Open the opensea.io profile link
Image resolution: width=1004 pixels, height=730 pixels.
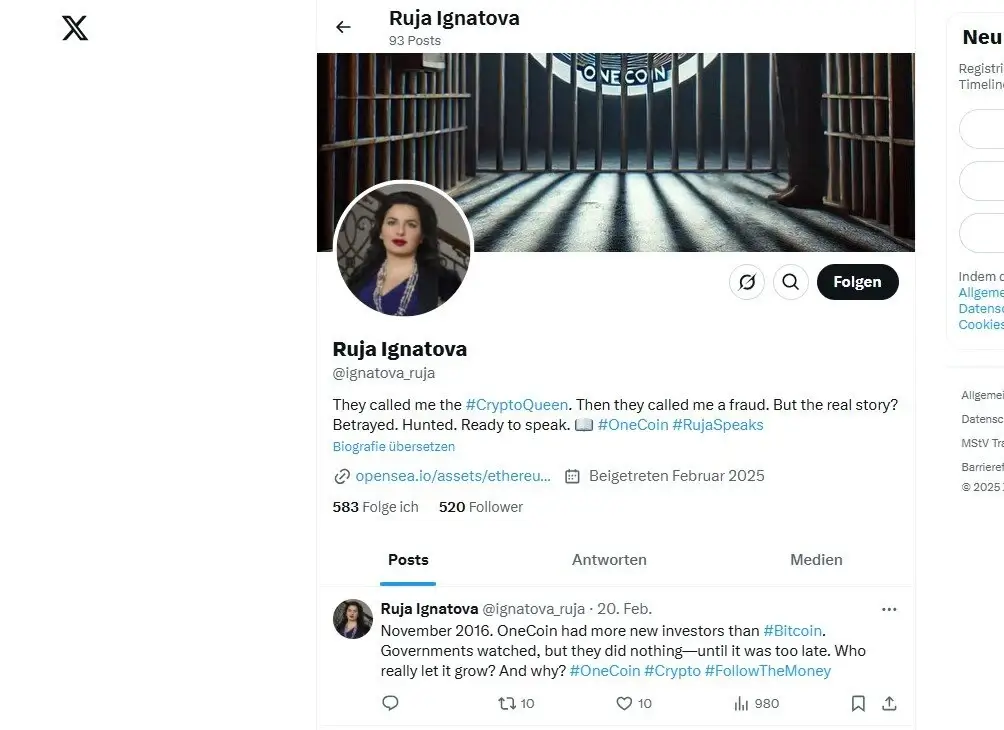coord(453,476)
